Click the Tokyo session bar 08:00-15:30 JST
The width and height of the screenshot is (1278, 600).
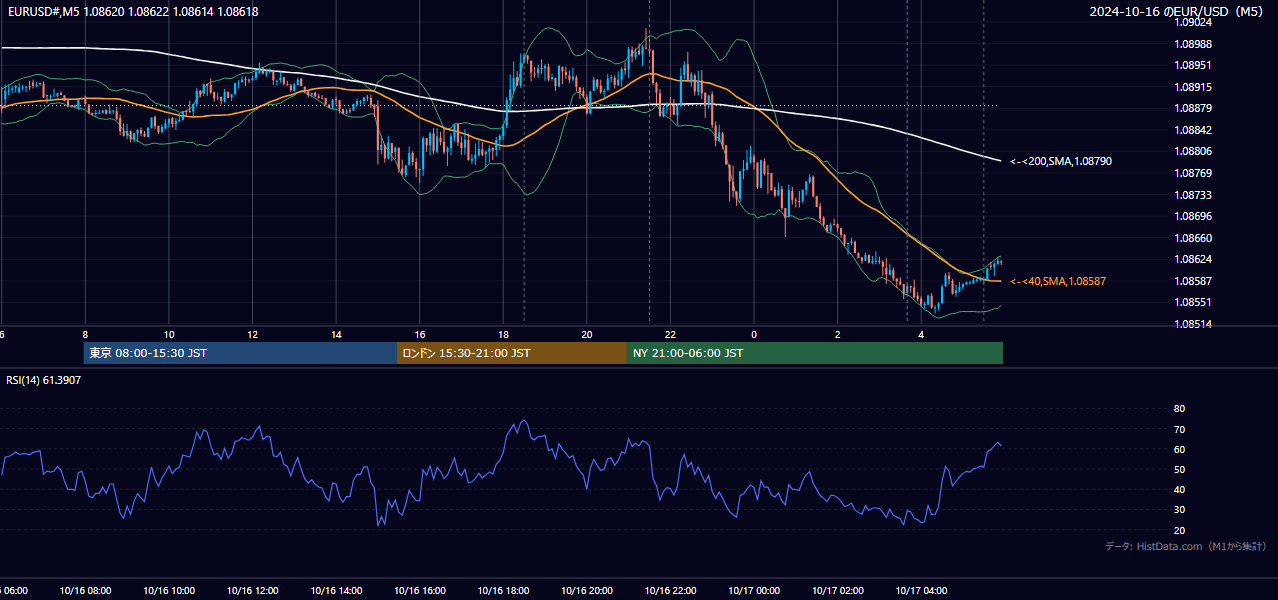[240, 353]
